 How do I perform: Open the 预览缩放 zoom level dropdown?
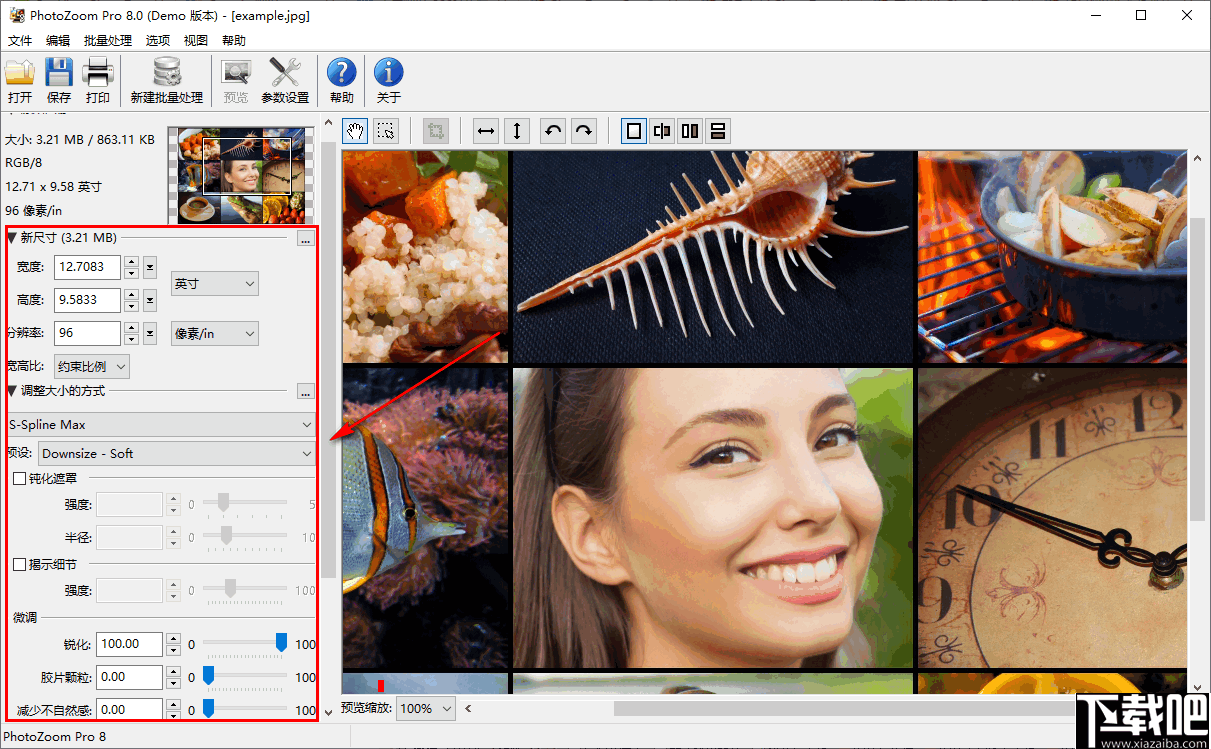pyautogui.click(x=425, y=708)
